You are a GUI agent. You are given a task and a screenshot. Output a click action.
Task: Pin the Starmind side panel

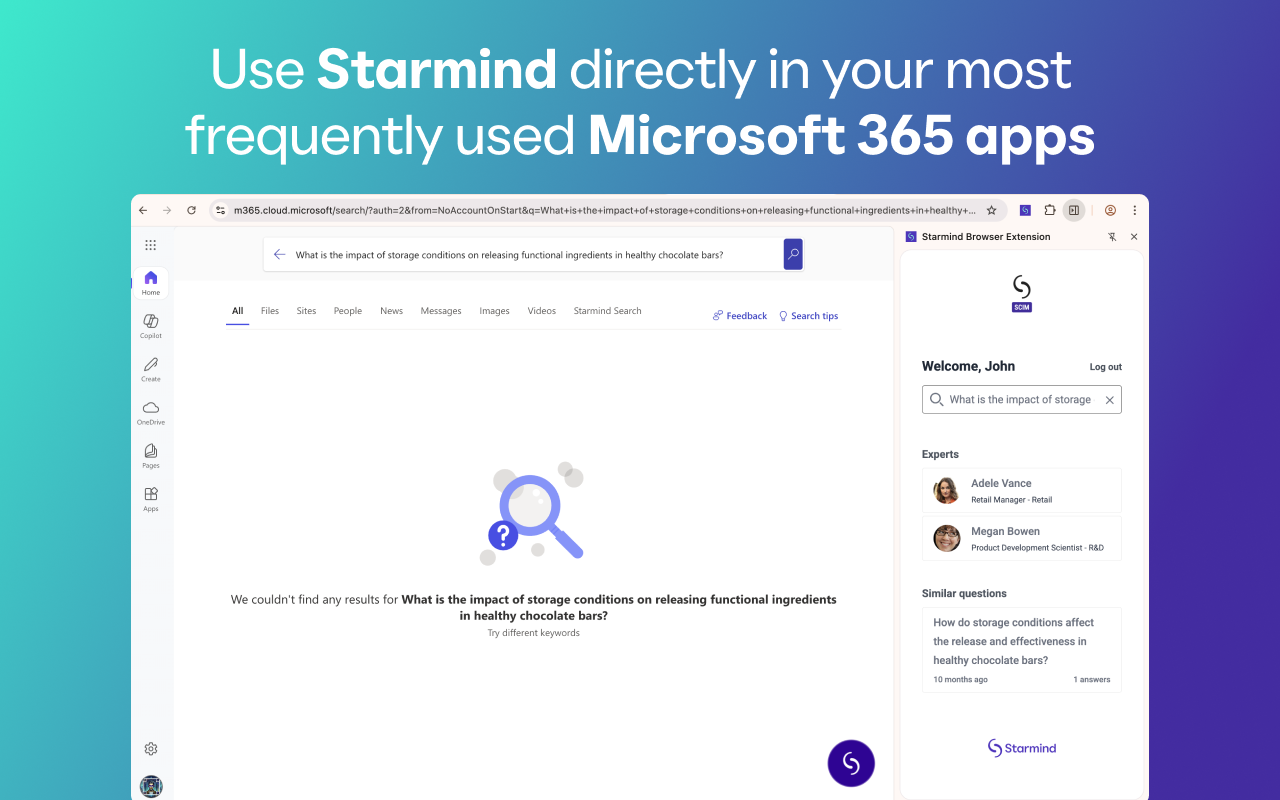point(1112,237)
